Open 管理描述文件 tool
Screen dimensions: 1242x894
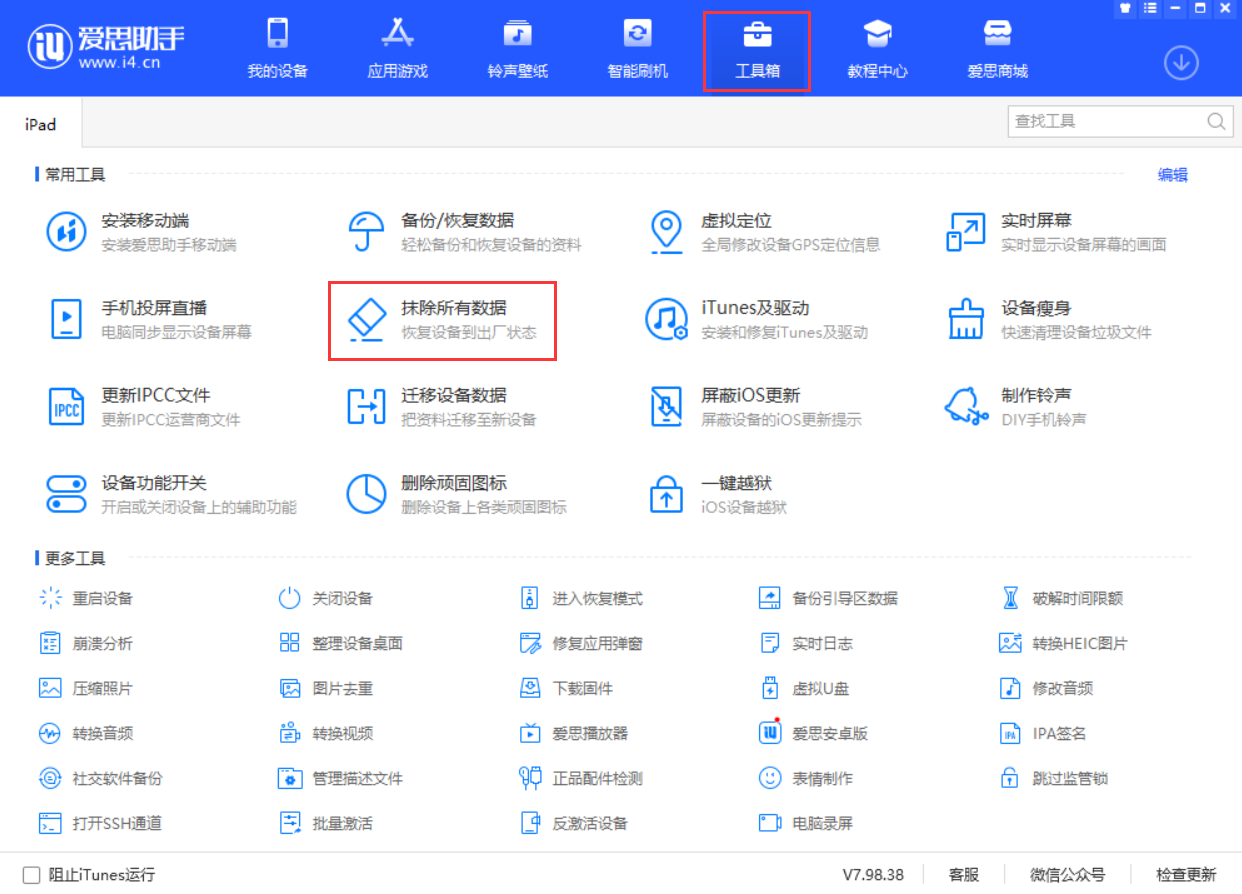pos(341,778)
